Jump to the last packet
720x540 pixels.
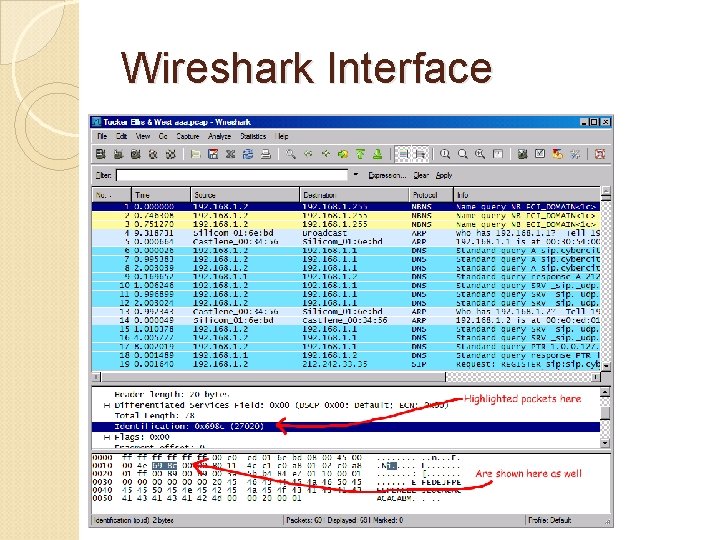(378, 154)
